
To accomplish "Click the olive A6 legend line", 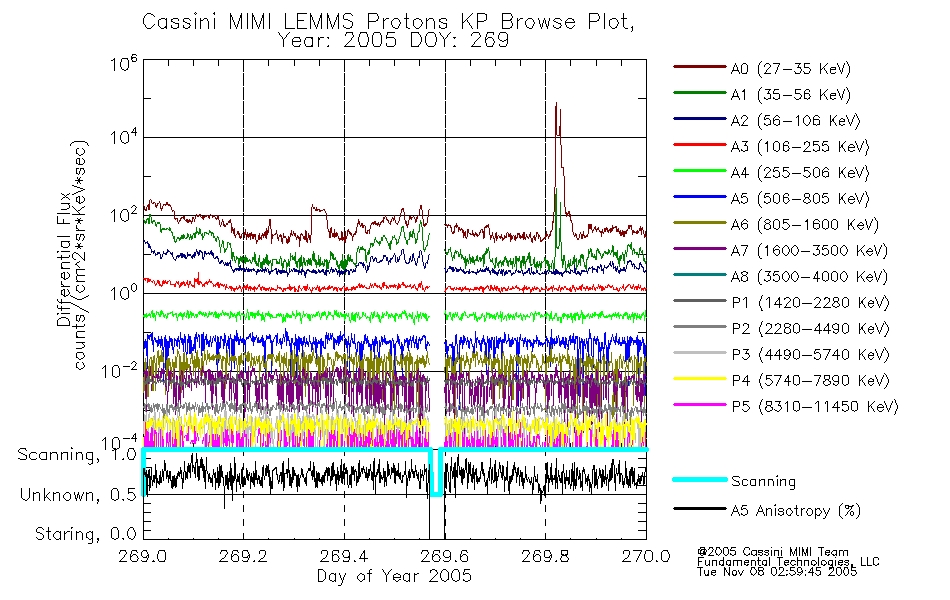I will pos(700,222).
